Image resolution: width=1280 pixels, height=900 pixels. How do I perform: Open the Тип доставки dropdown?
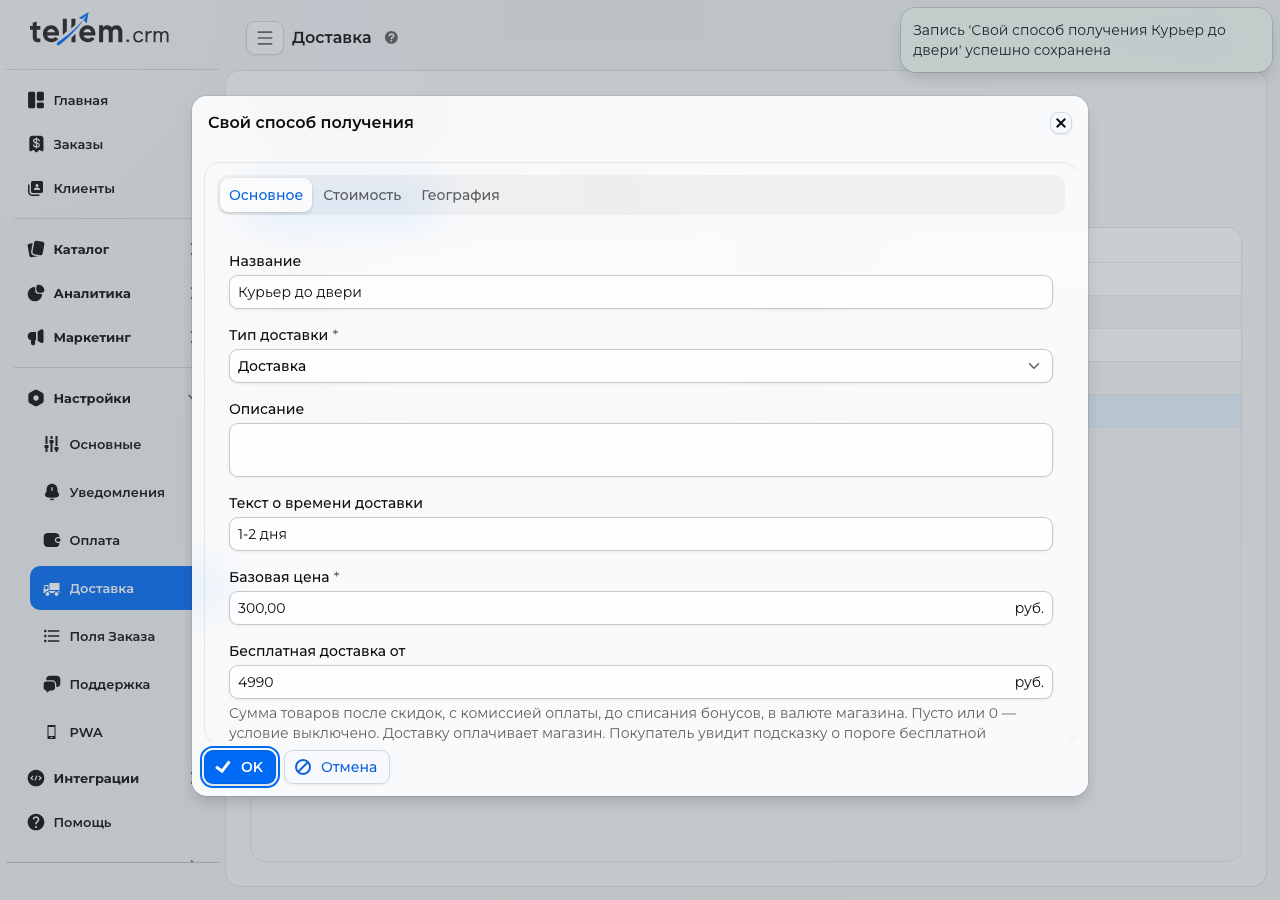(641, 366)
